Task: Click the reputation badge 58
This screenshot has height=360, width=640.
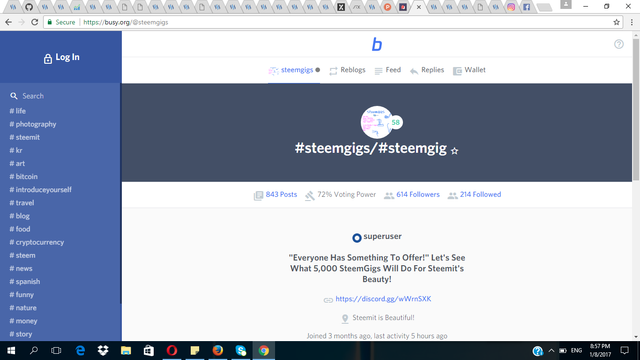Action: [396, 122]
